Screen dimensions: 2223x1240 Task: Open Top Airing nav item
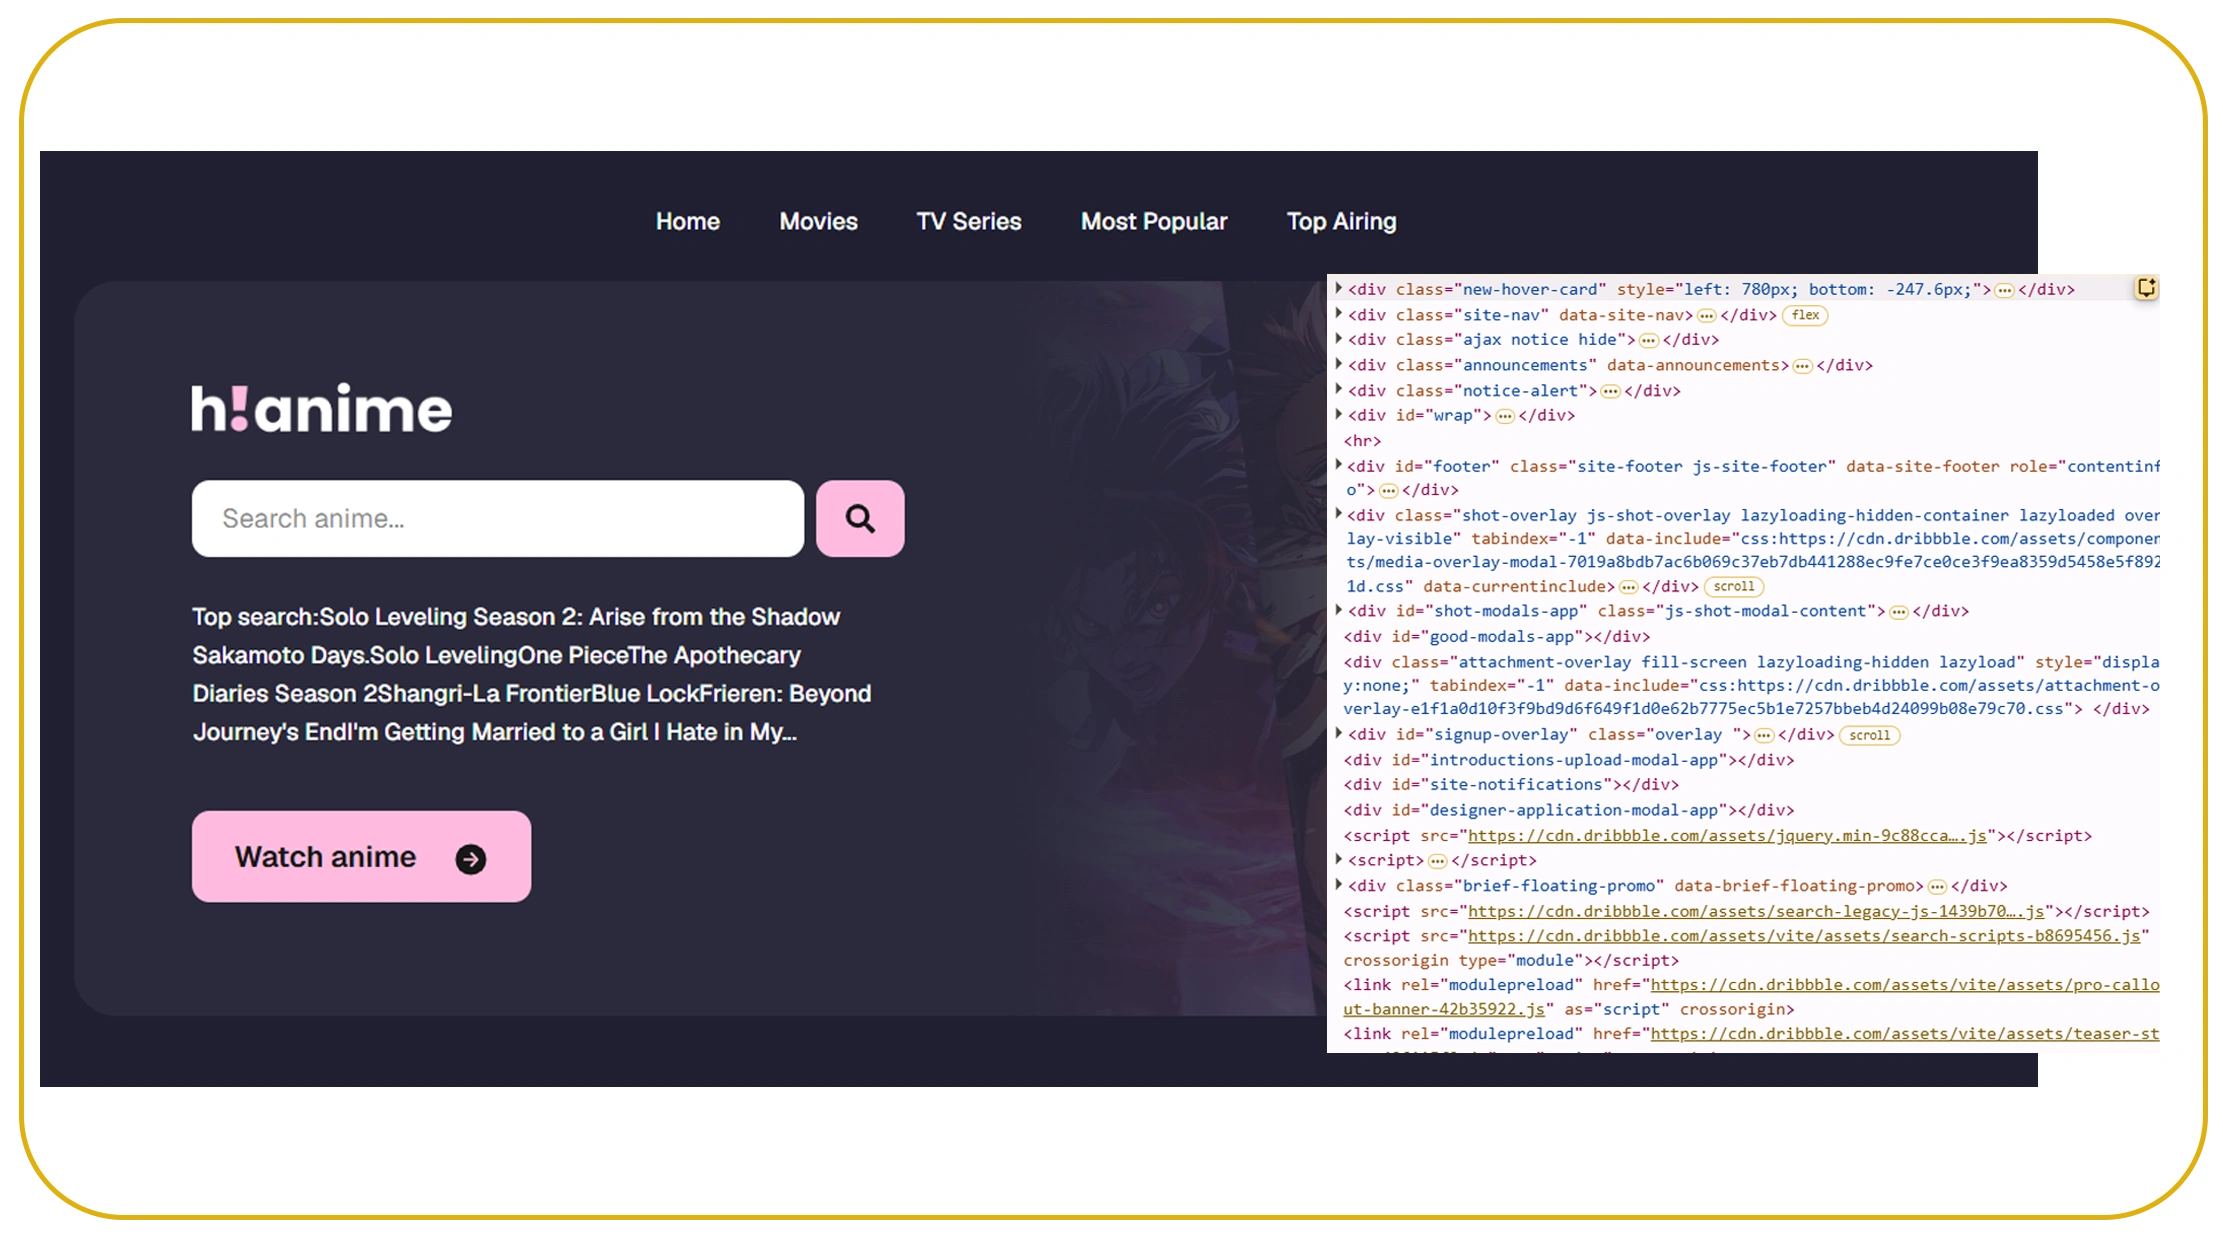click(x=1342, y=221)
